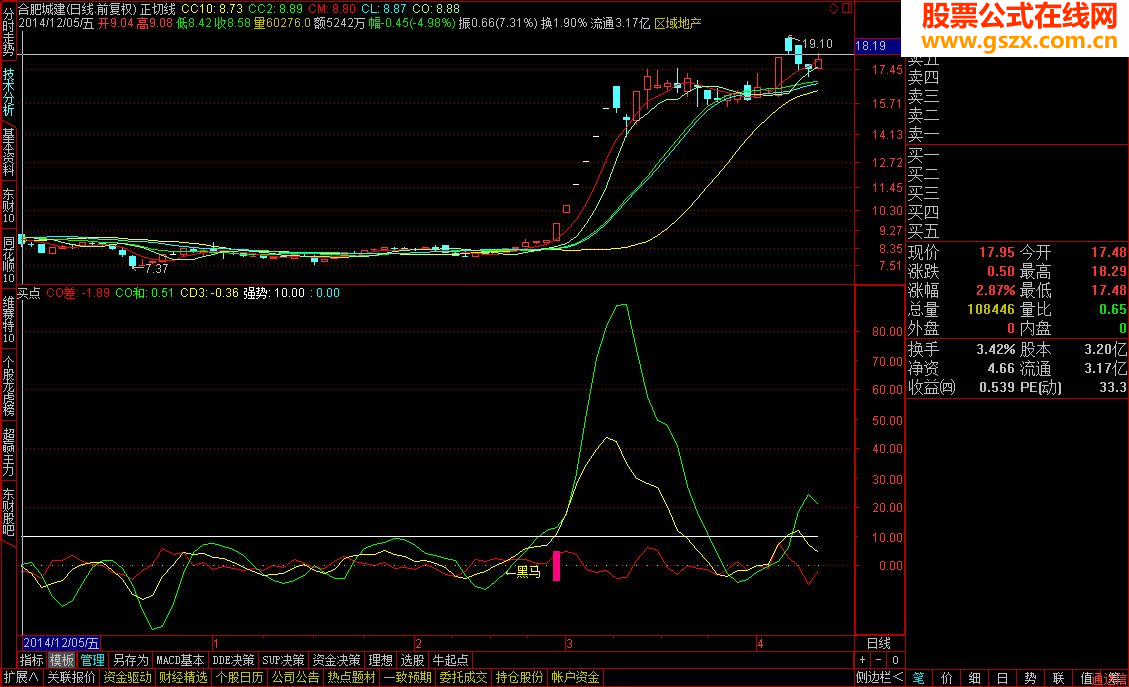Select the 东财10 side tab
This screenshot has height=687, width=1129.
coord(8,206)
